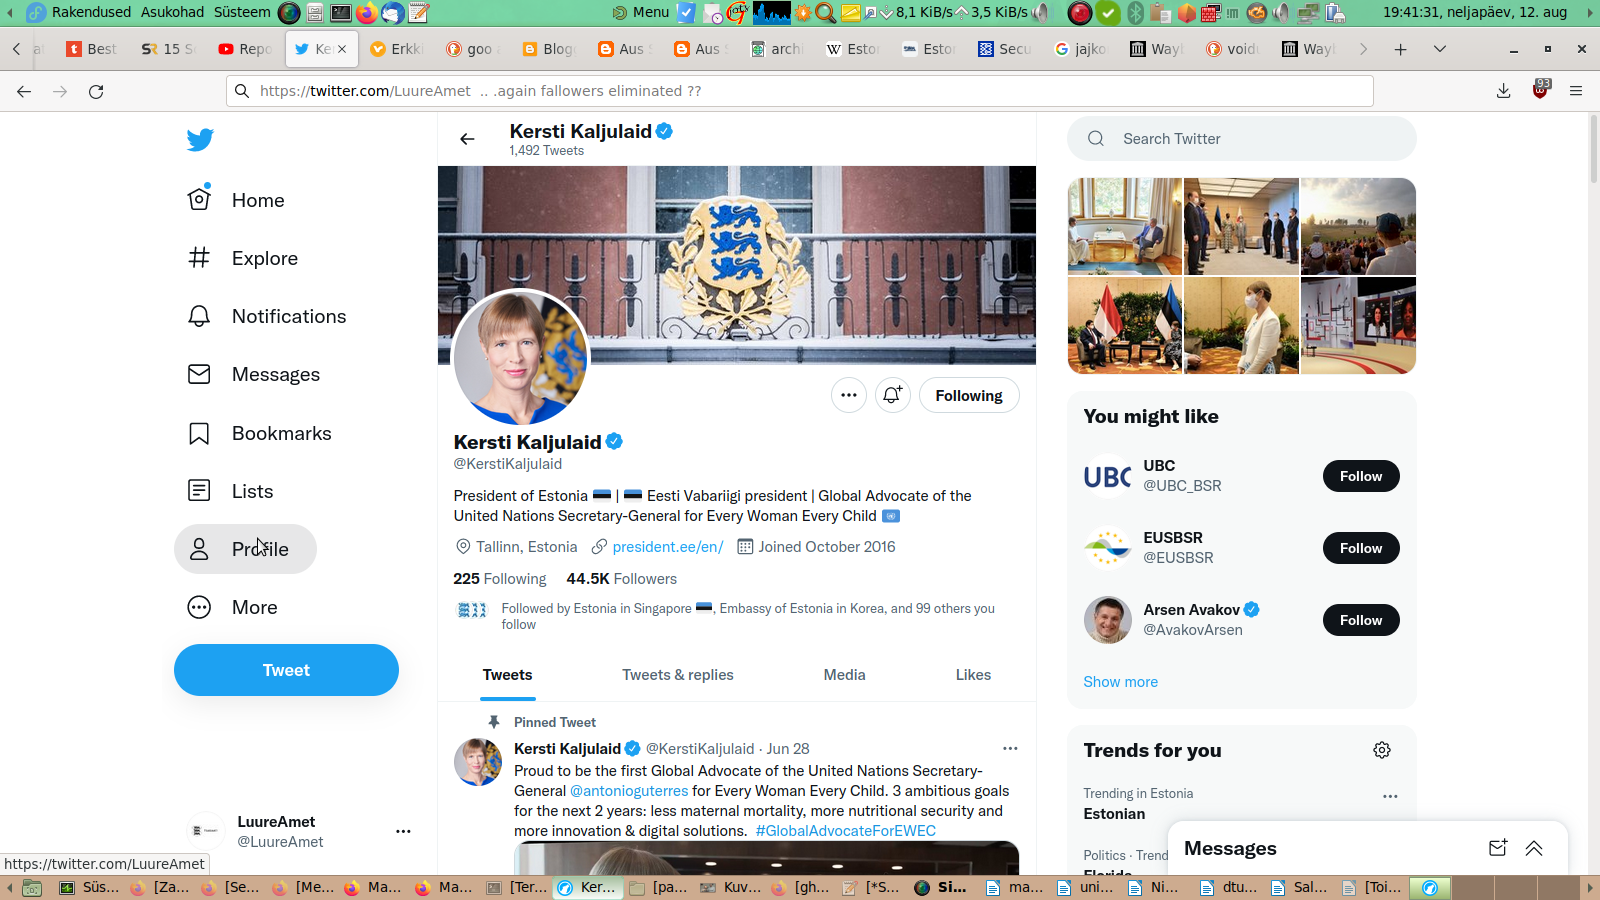Viewport: 1600px width, 900px height.
Task: Open Messages in the sidebar
Action: pyautogui.click(x=254, y=374)
